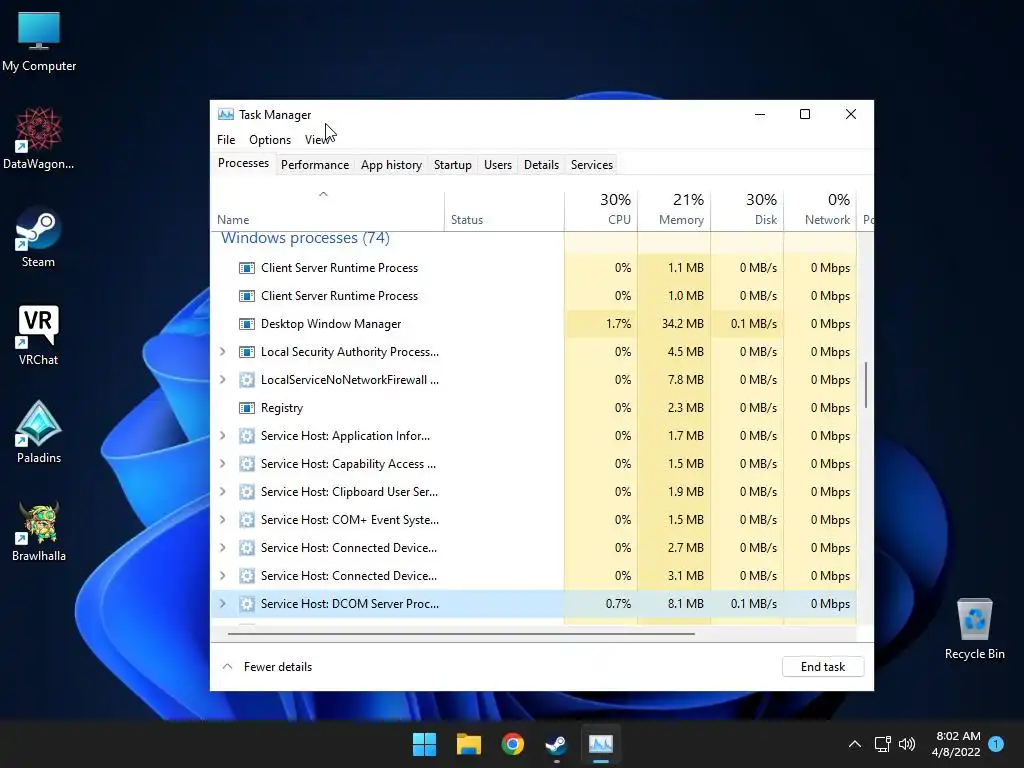Switch to the Performance tab
1024x768 pixels.
pos(315,165)
